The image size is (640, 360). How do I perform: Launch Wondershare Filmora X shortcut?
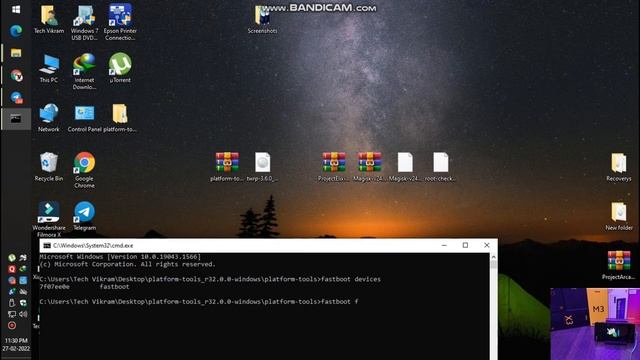(x=49, y=219)
